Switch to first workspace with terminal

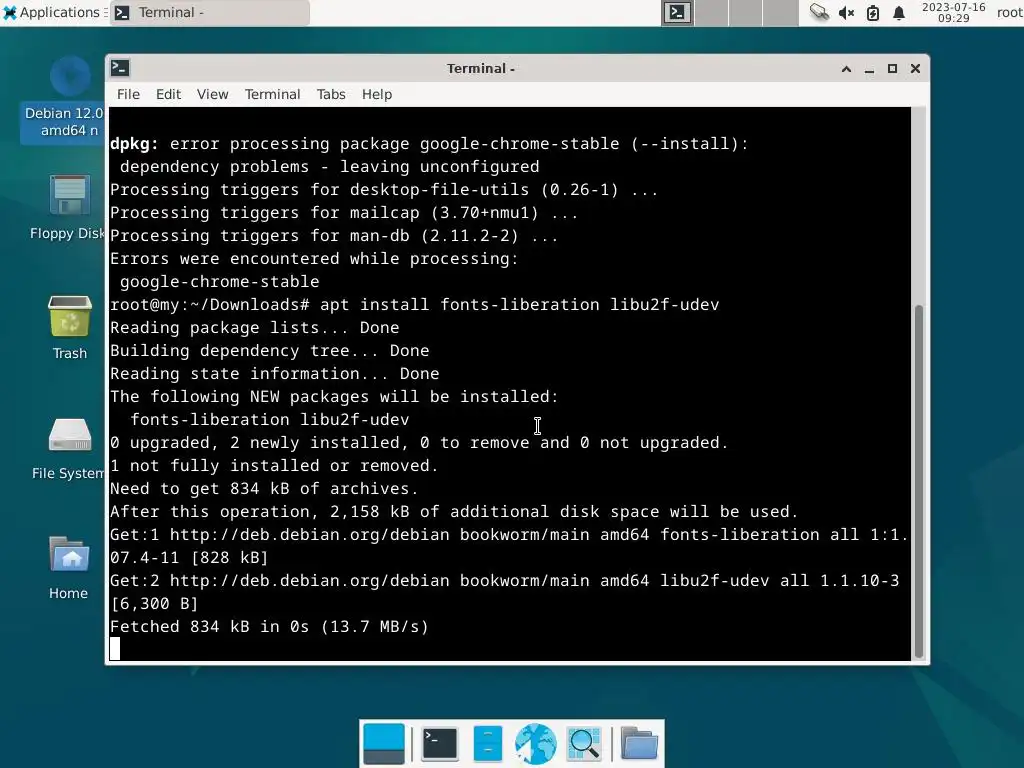tap(677, 12)
